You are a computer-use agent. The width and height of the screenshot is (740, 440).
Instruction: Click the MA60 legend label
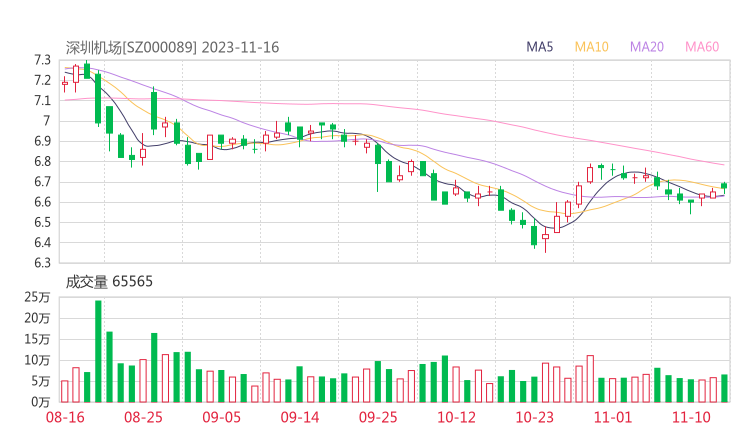coord(702,47)
